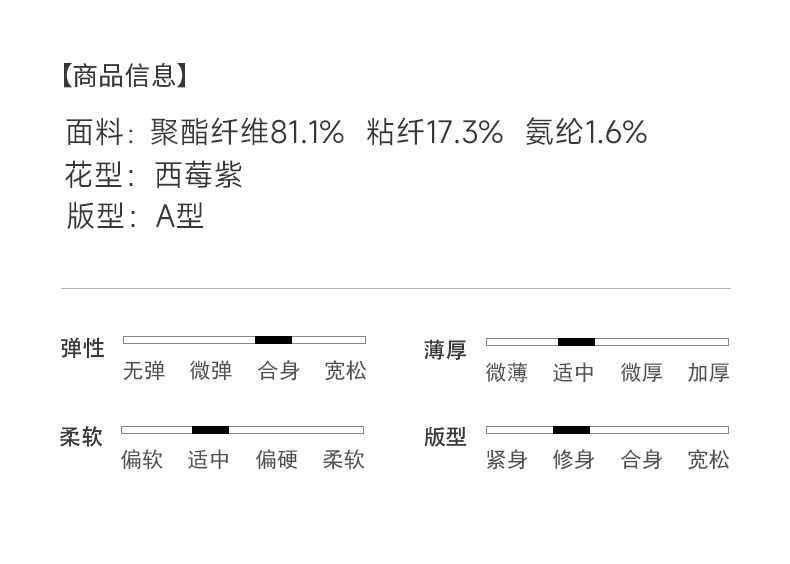Screen dimensions: 790x564
Task: Click the black marker on the bottom-right 版型 slider
Action: click(571, 430)
